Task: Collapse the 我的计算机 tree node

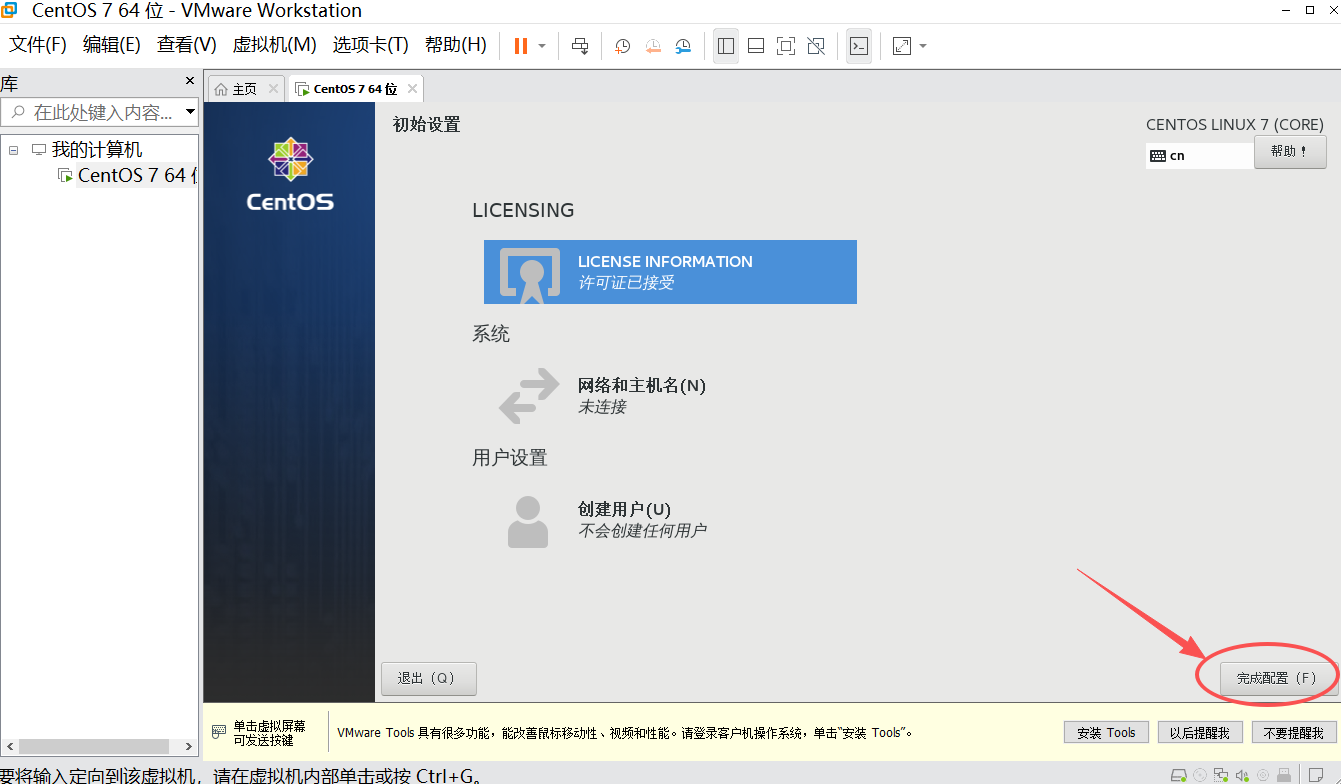Action: (13, 150)
